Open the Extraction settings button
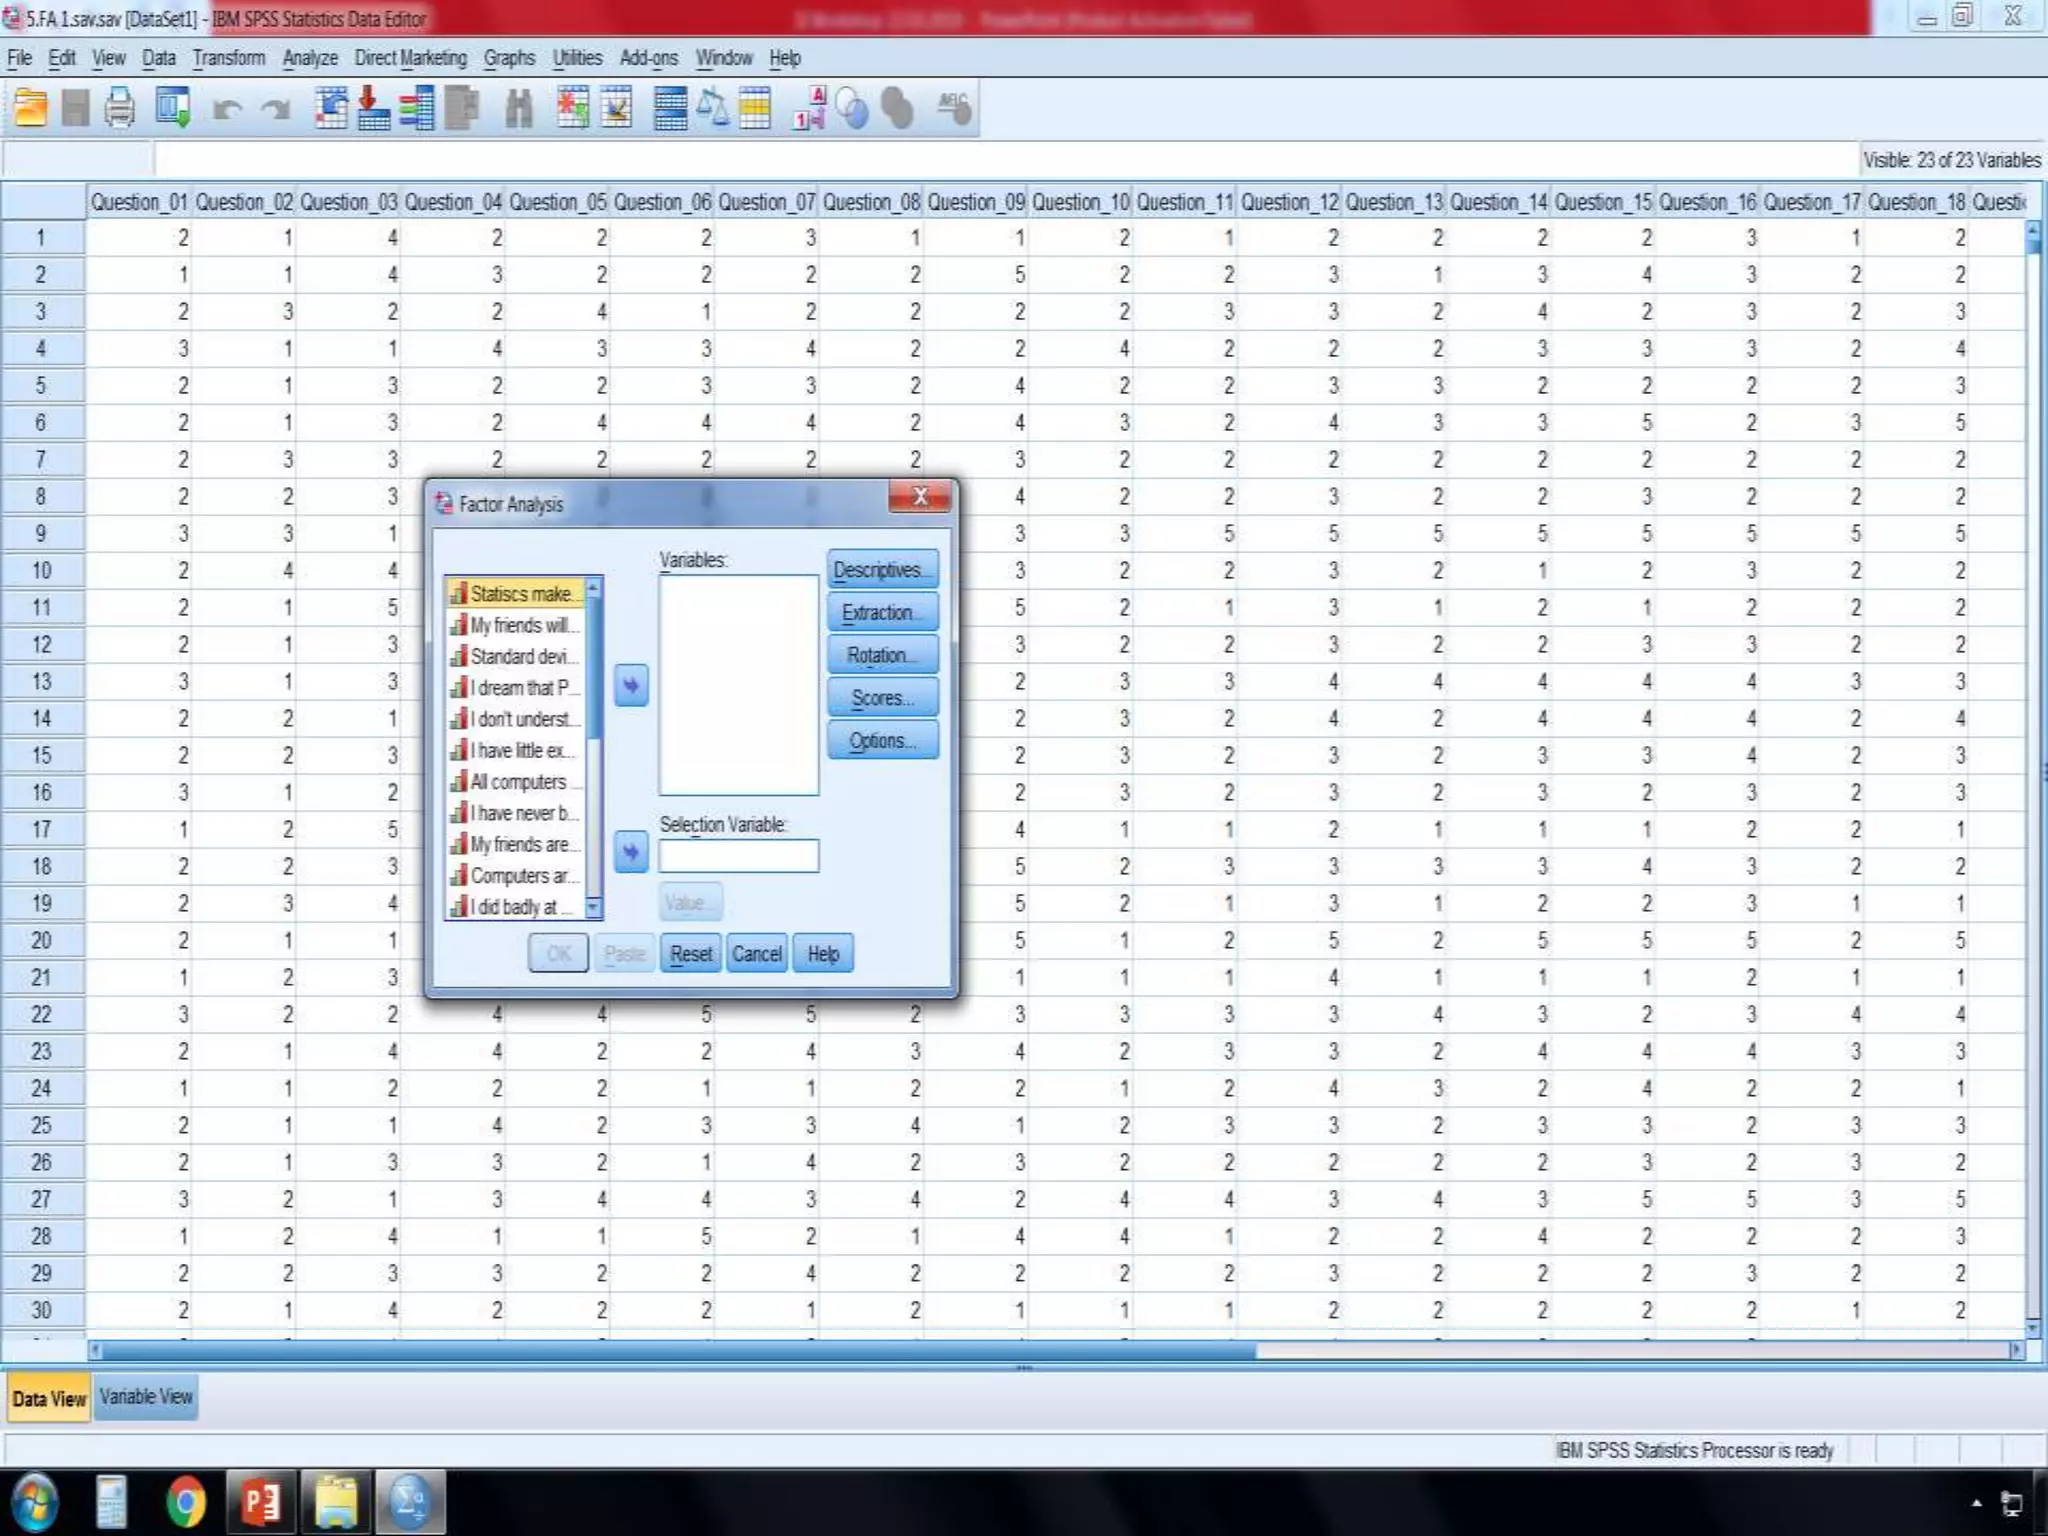Viewport: 2048px width, 1536px height. pos(882,612)
